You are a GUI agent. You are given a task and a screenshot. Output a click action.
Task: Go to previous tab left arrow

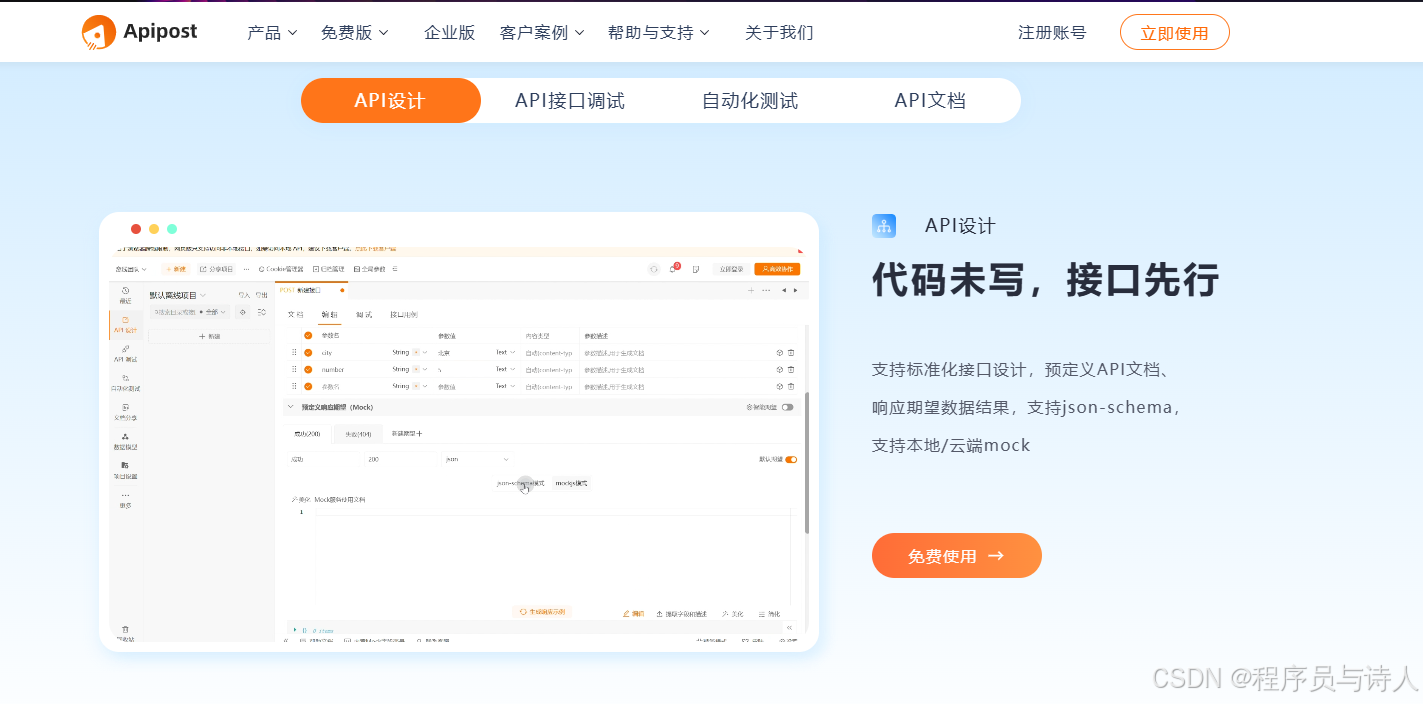pyautogui.click(x=783, y=290)
